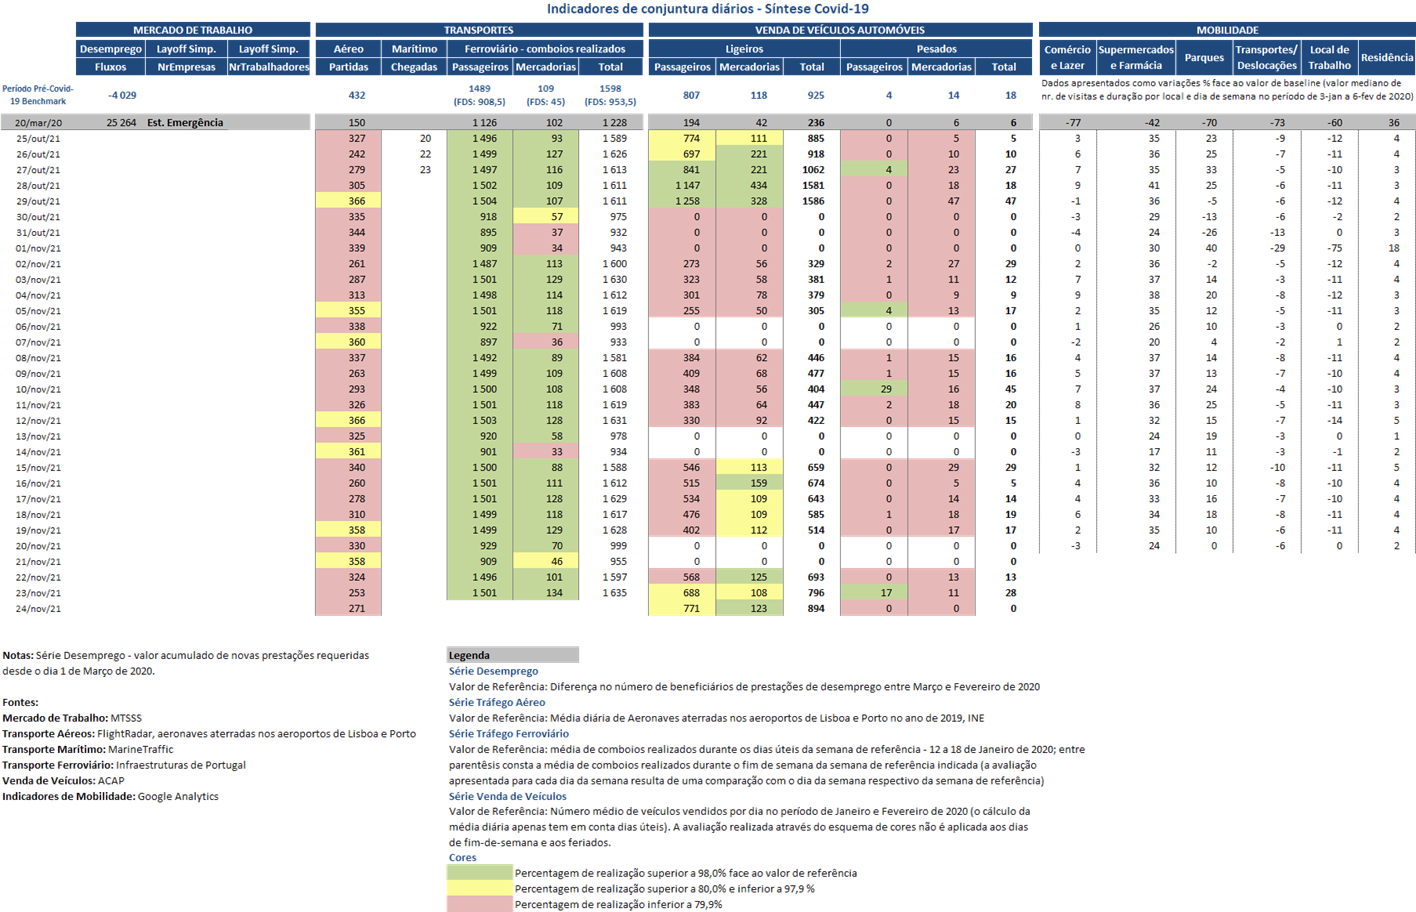The height and width of the screenshot is (912, 1416).
Task: Click Aéreo Partidas 327 on 25/out/21
Action: point(348,139)
